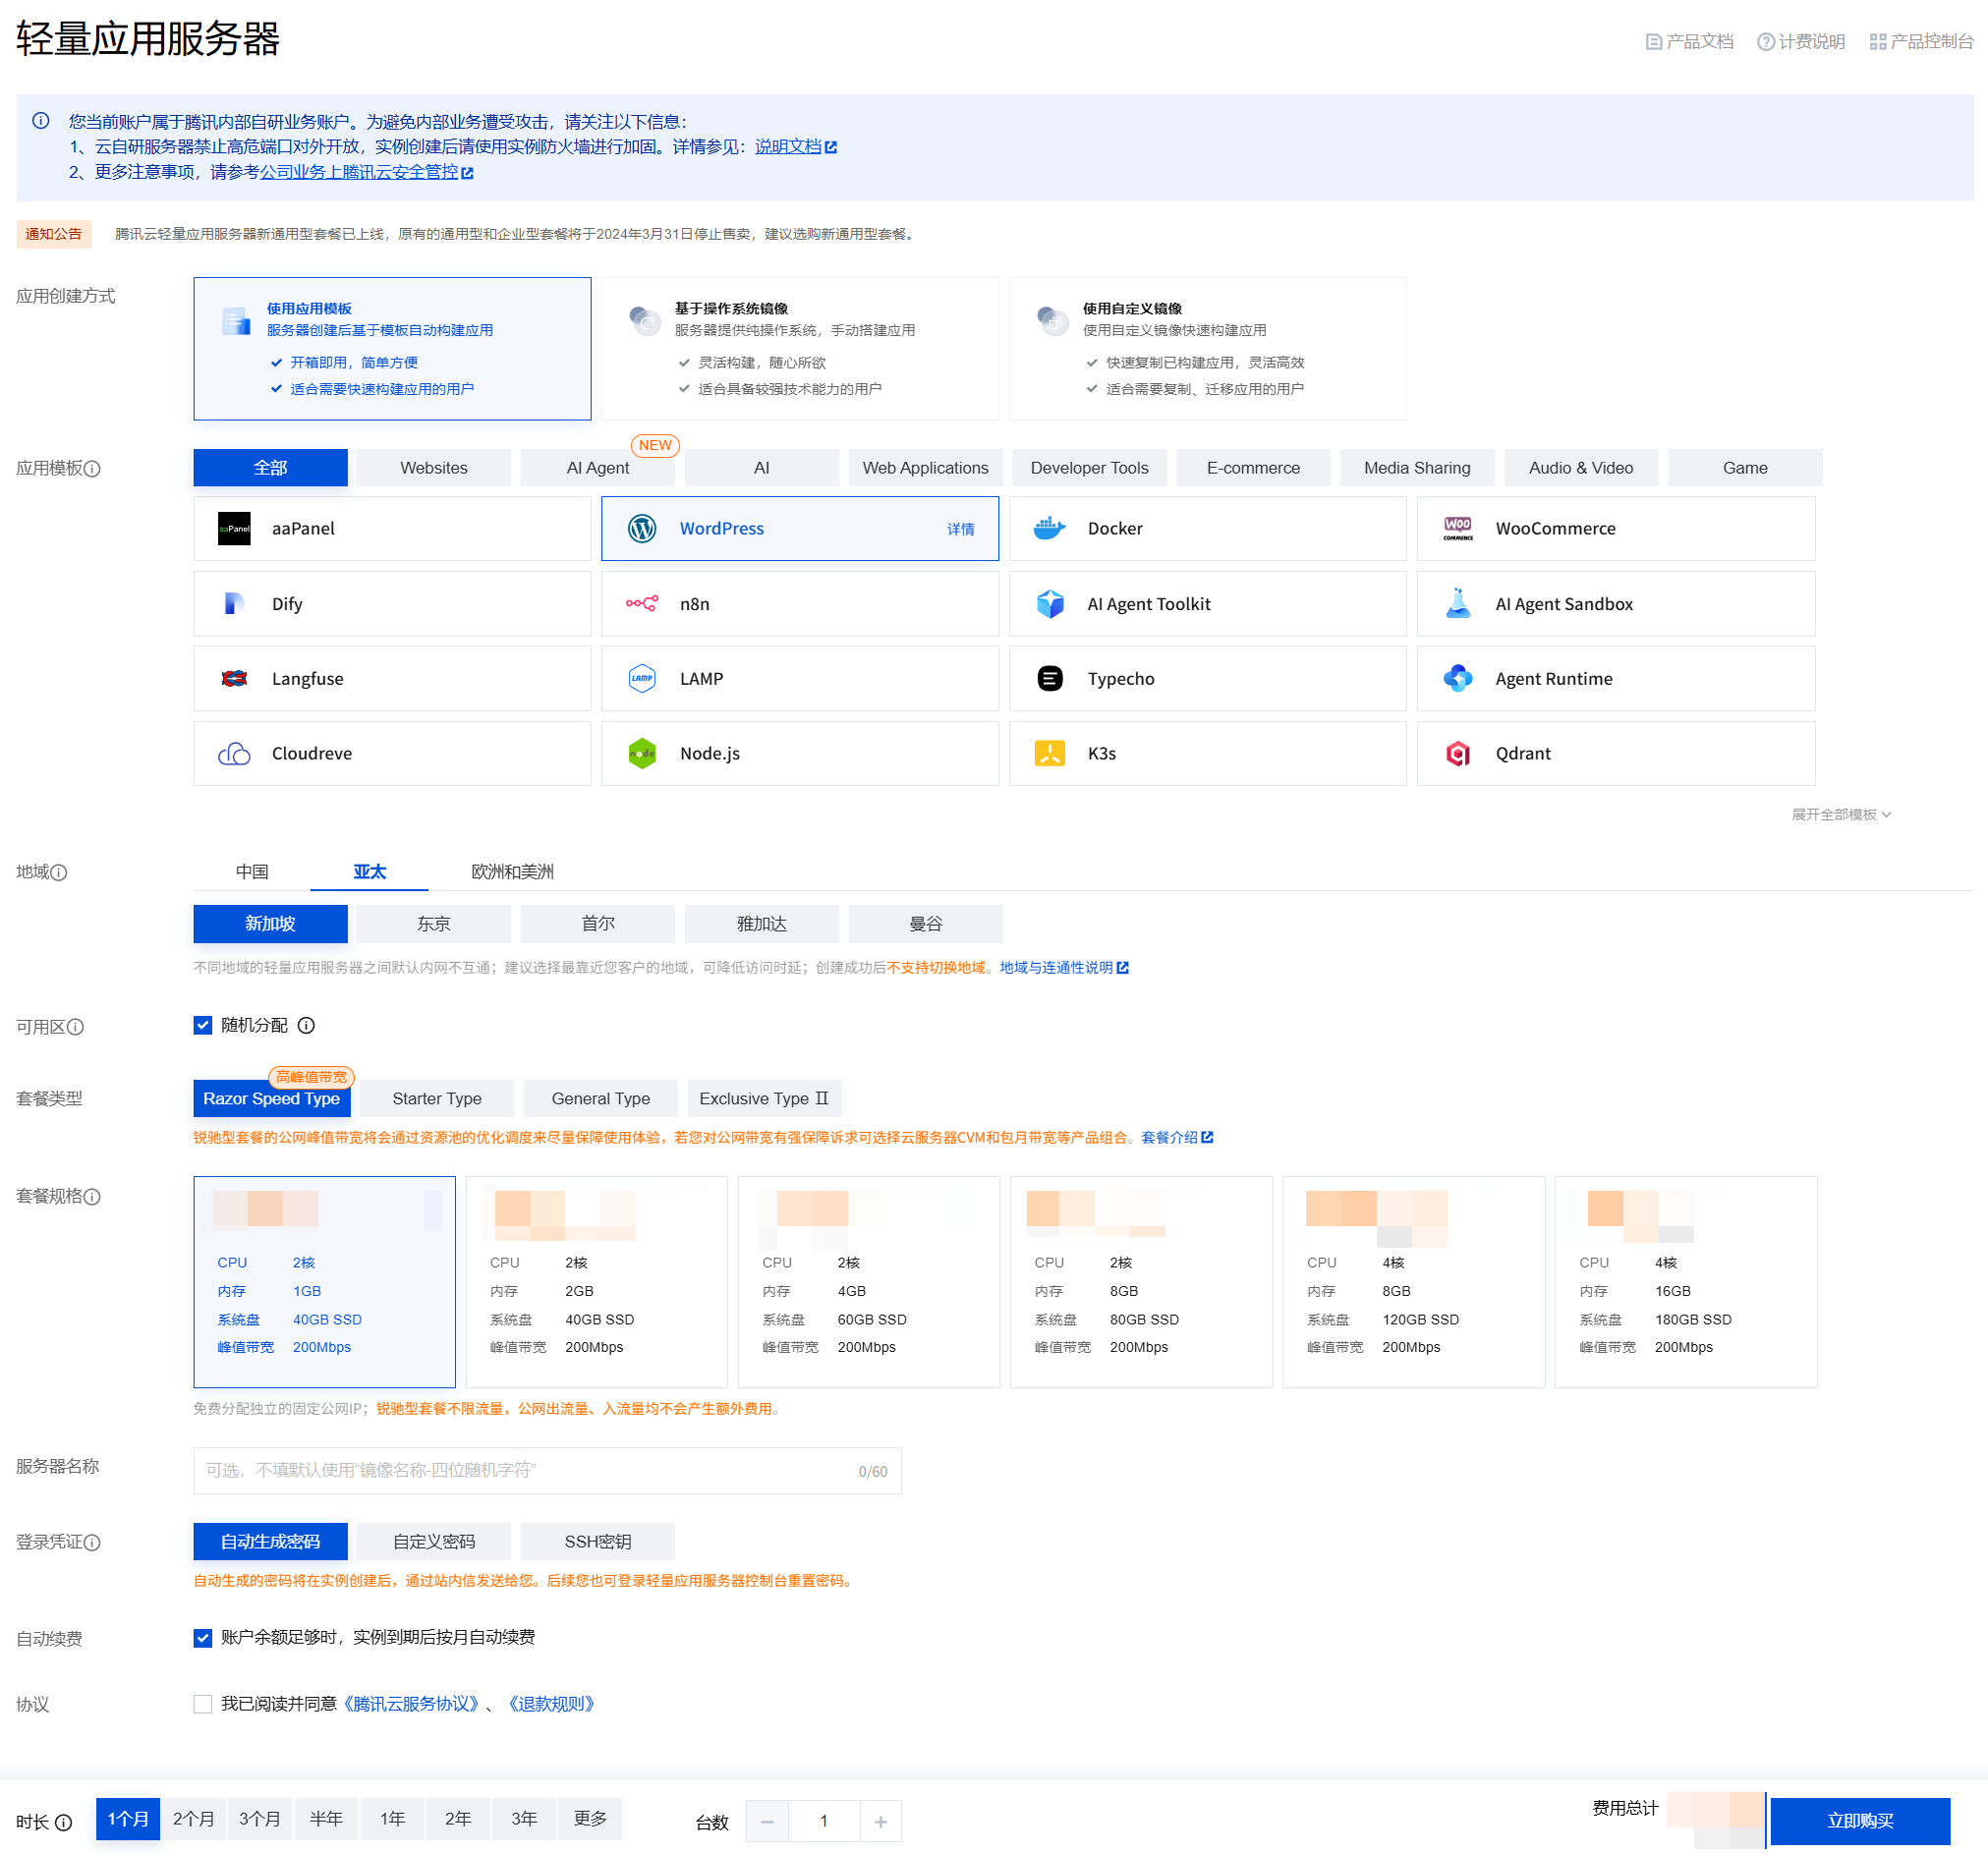Viewport: 1988px width, 1854px height.
Task: Pick the WooCommerce template icon
Action: click(x=1457, y=528)
